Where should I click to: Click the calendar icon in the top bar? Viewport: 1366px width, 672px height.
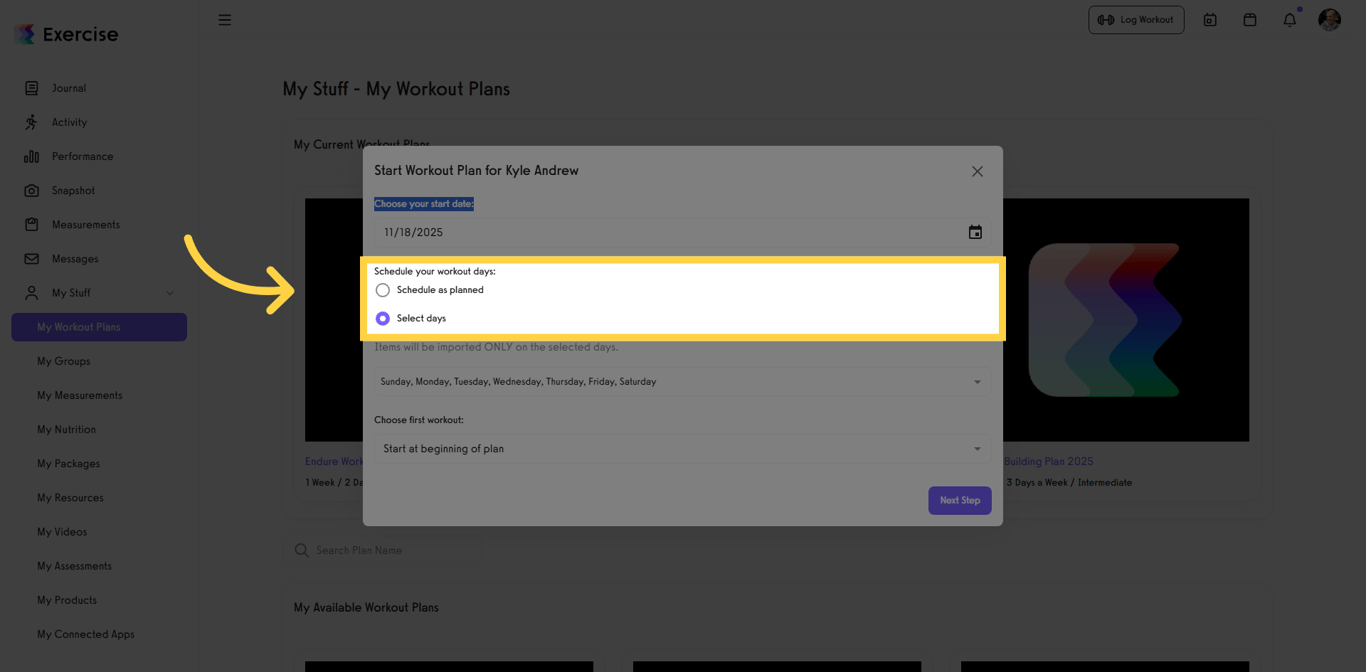(x=1249, y=20)
